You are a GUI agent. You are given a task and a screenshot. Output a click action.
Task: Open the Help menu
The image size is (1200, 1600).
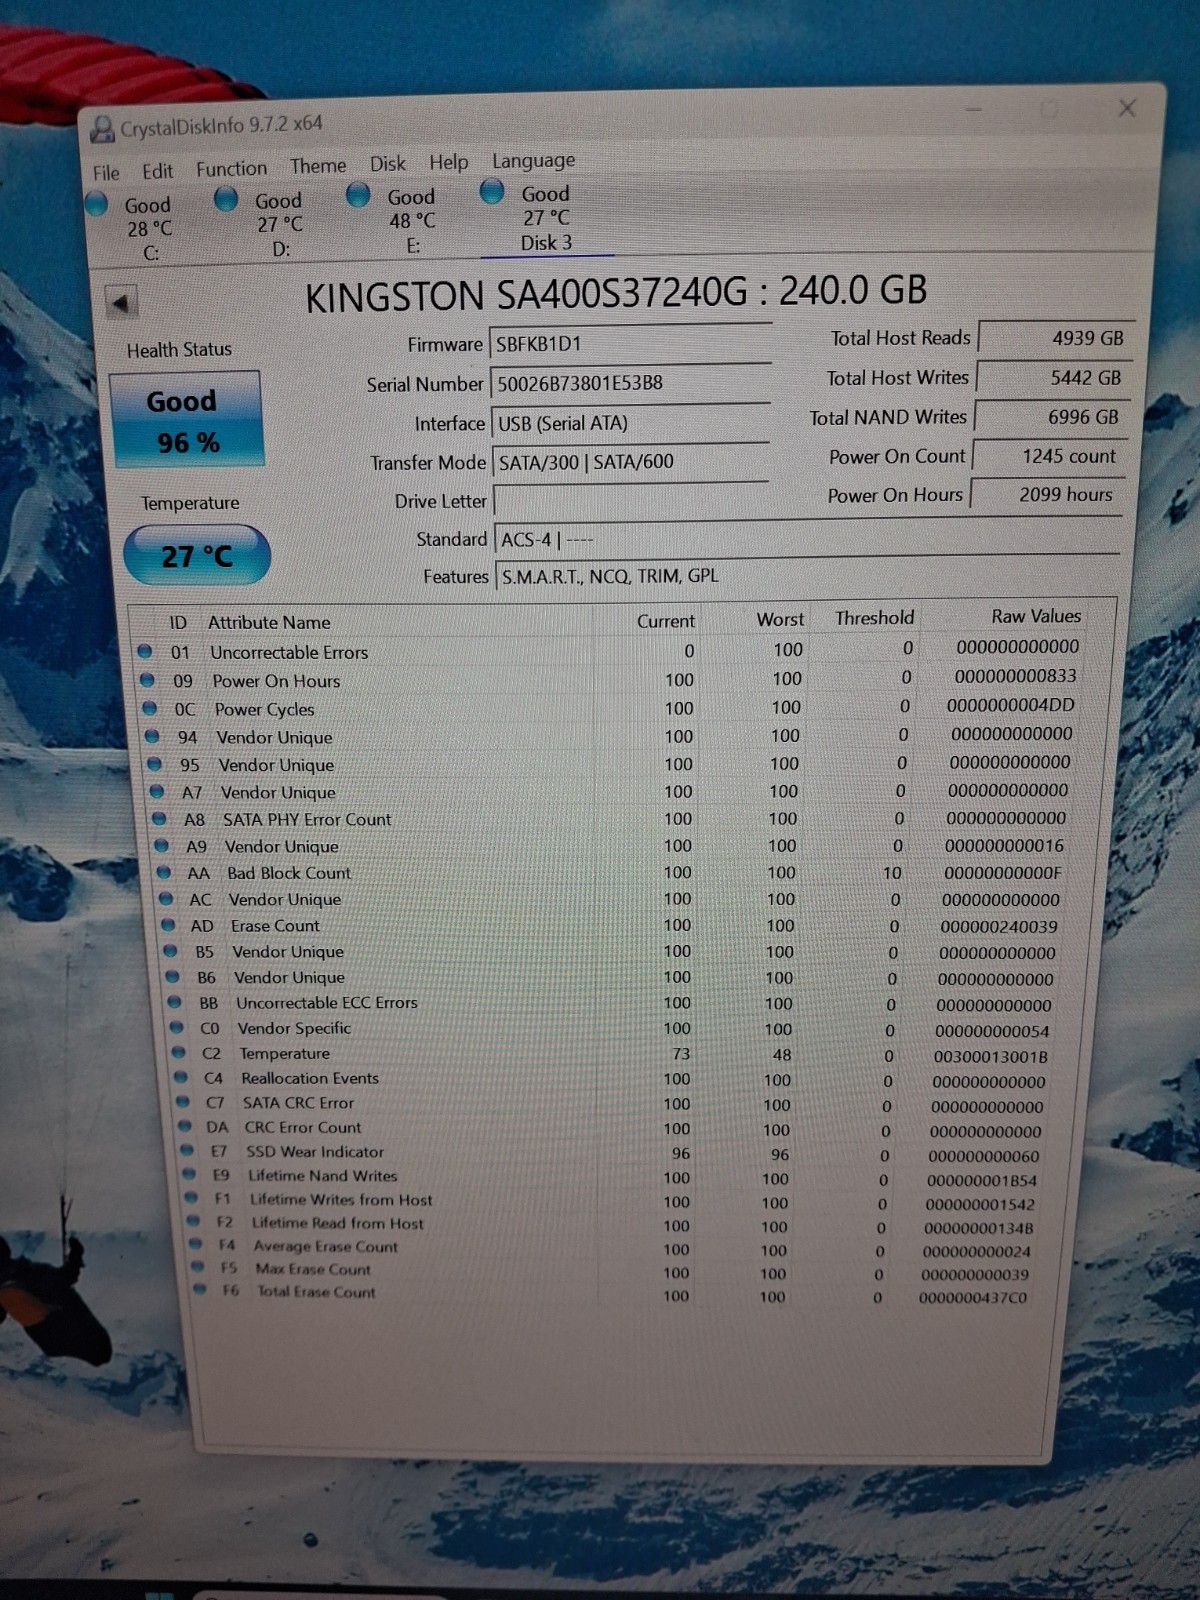449,162
